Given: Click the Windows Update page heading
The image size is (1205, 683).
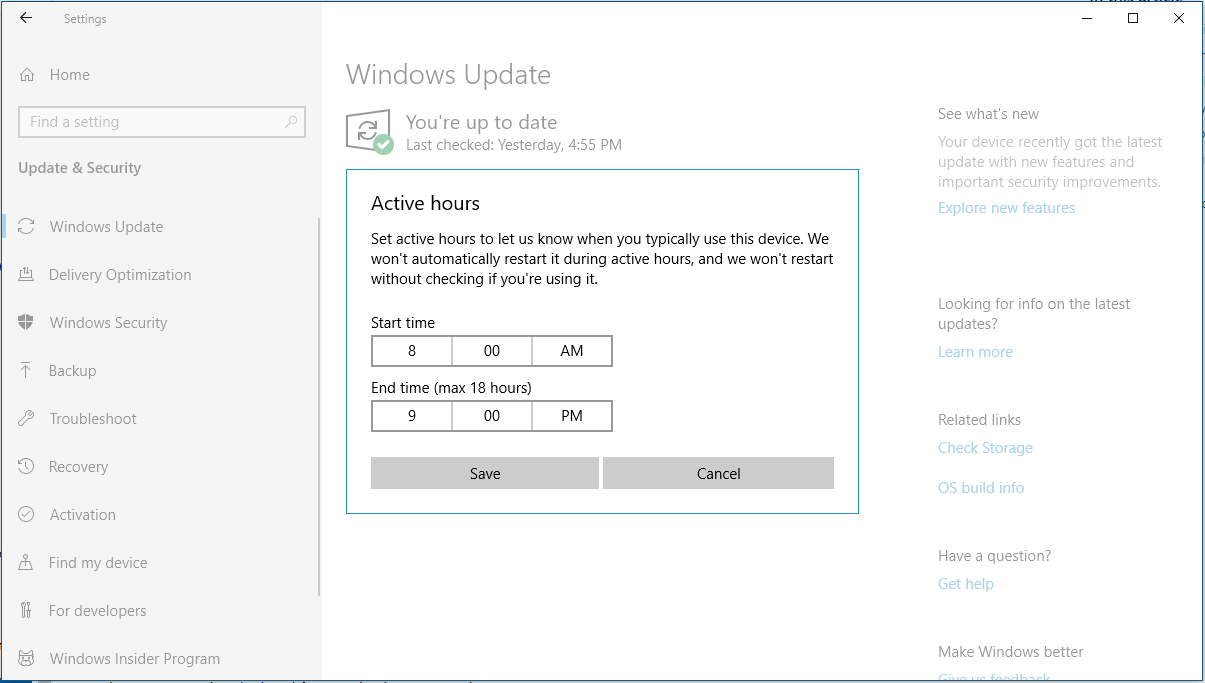Looking at the screenshot, I should pos(448,75).
